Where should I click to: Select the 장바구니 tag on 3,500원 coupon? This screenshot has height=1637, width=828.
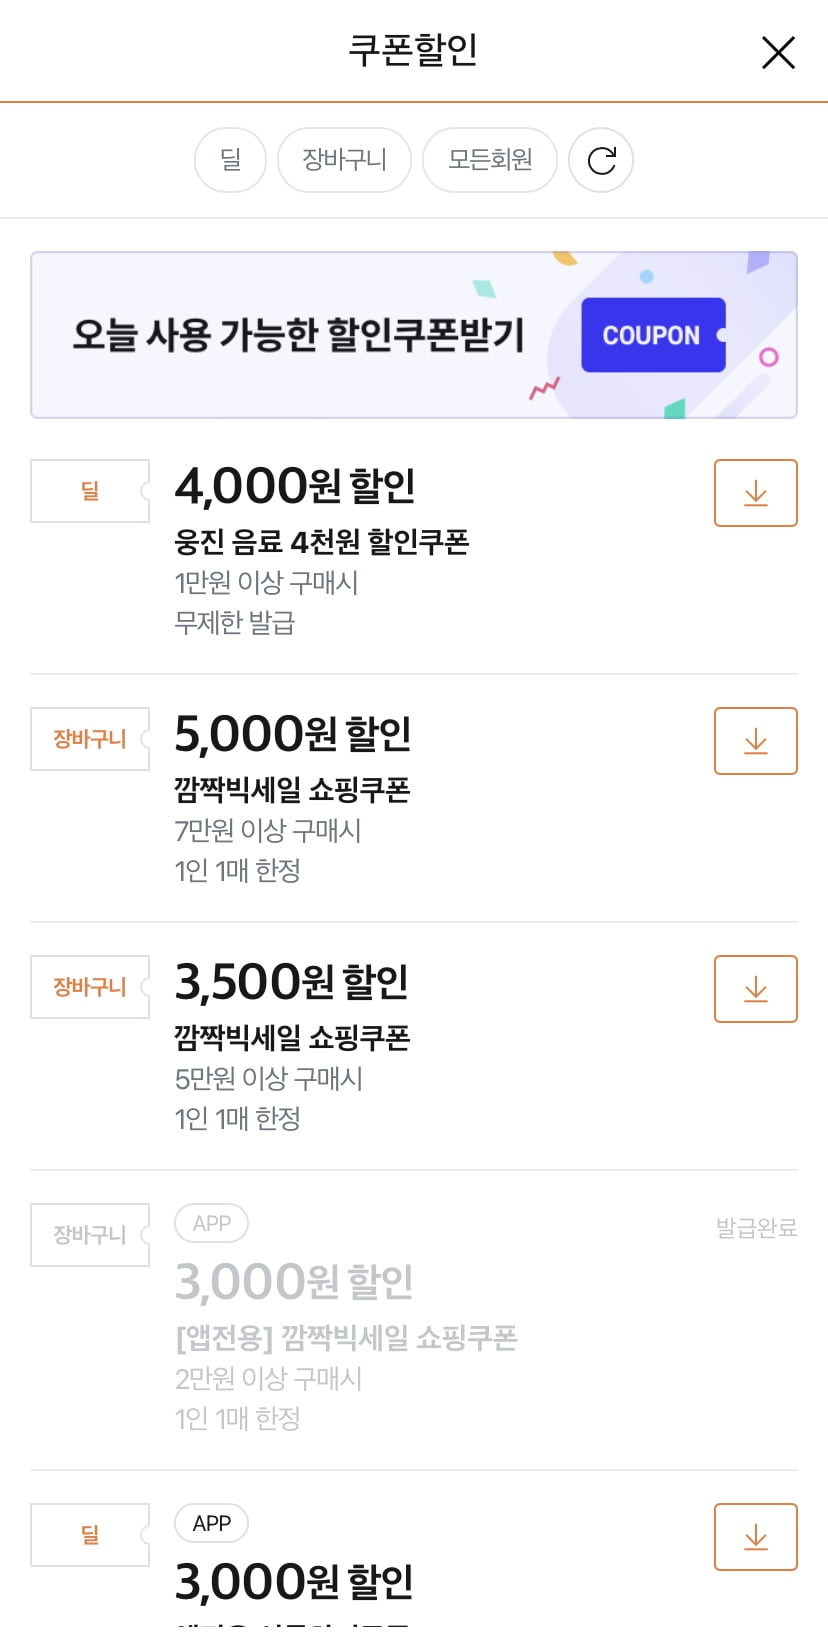tap(90, 987)
